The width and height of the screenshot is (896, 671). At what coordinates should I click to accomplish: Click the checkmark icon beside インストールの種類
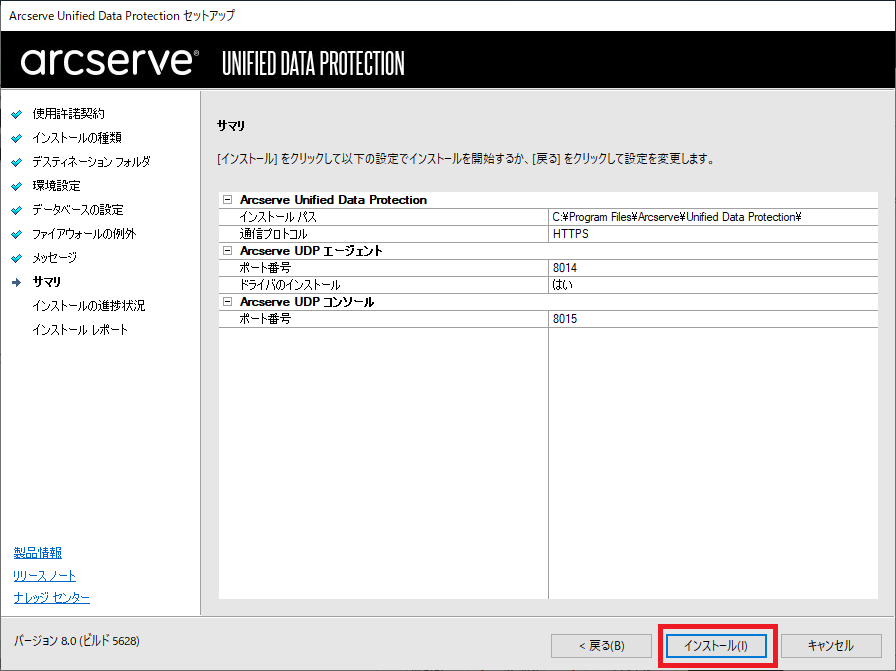pos(17,138)
